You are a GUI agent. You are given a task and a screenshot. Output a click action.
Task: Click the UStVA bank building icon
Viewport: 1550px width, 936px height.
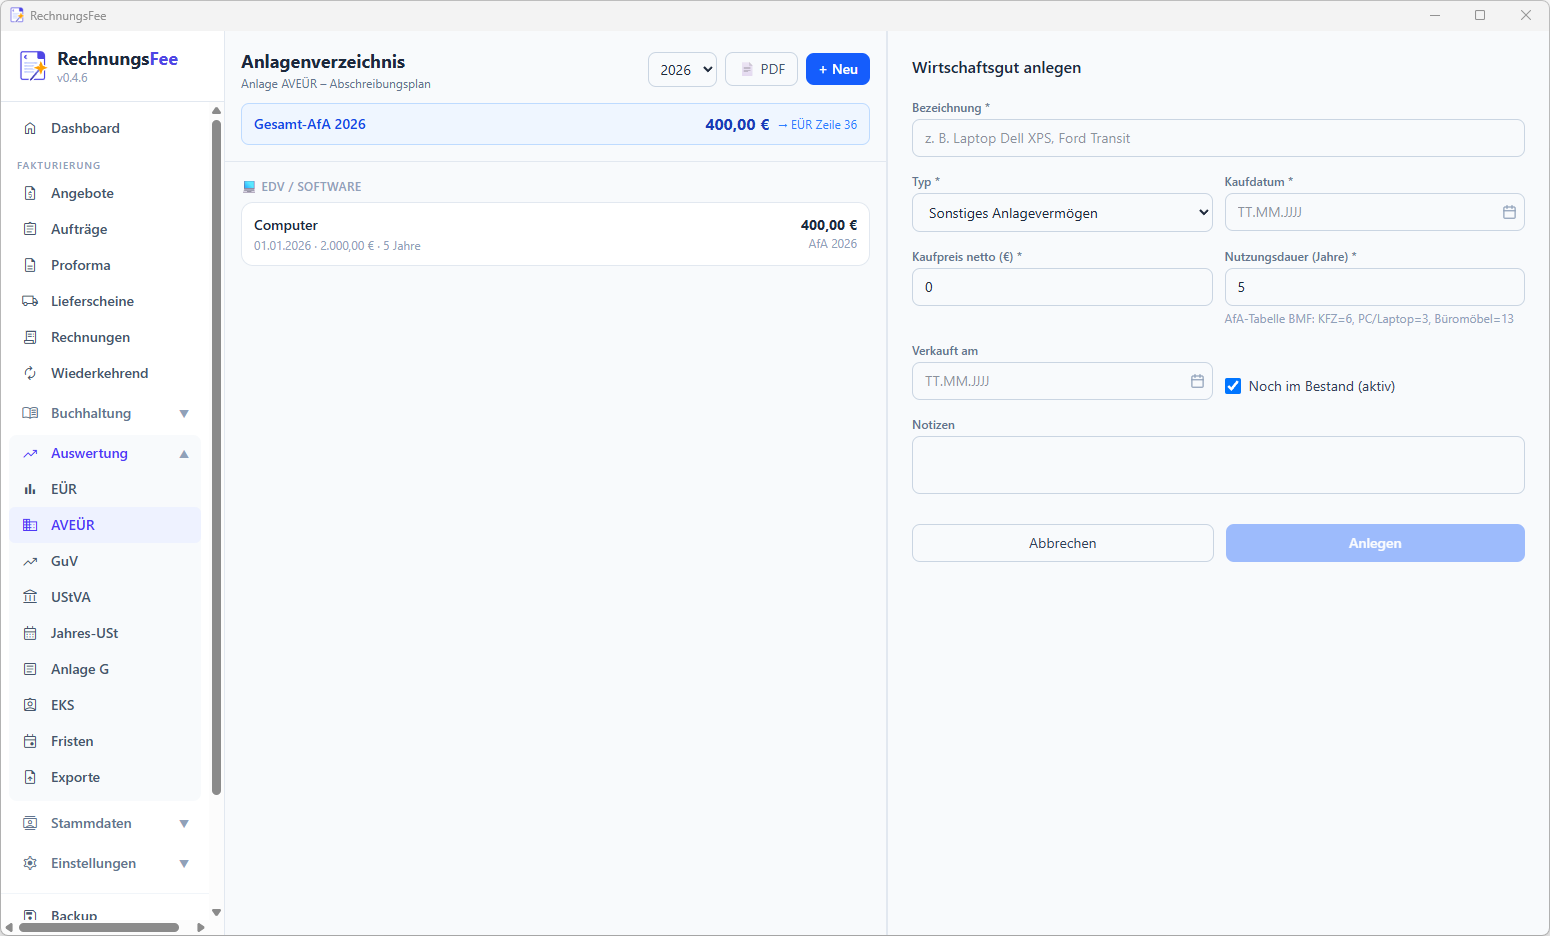[30, 597]
